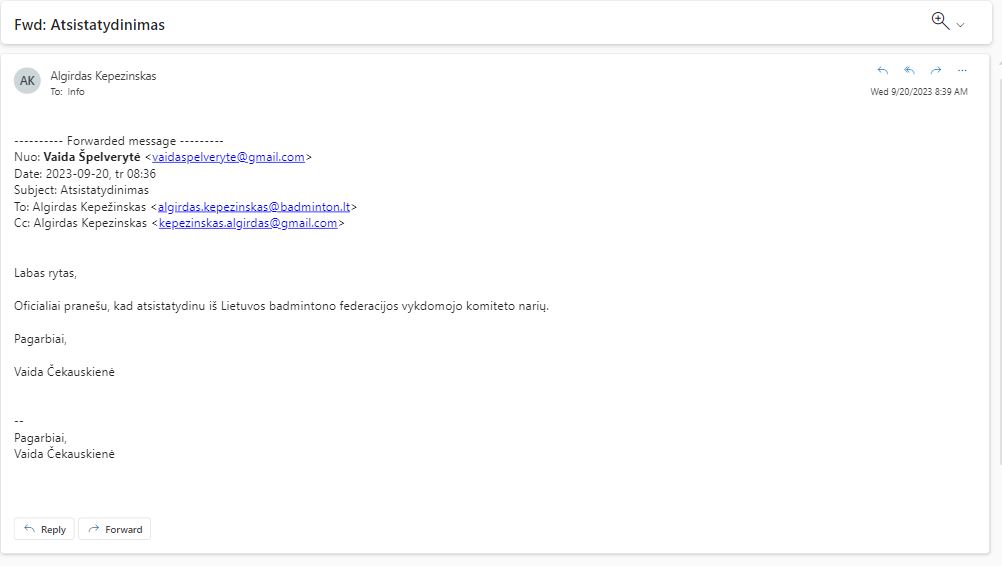Screen dimensions: 1002x566
Task: Click the Fwd: Atsistatydinimas subject heading
Action: pyautogui.click(x=89, y=25)
